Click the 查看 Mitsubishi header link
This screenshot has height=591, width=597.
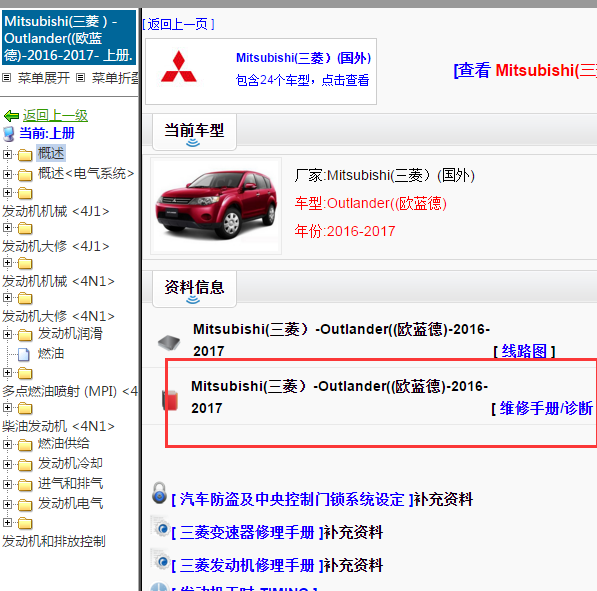(525, 70)
